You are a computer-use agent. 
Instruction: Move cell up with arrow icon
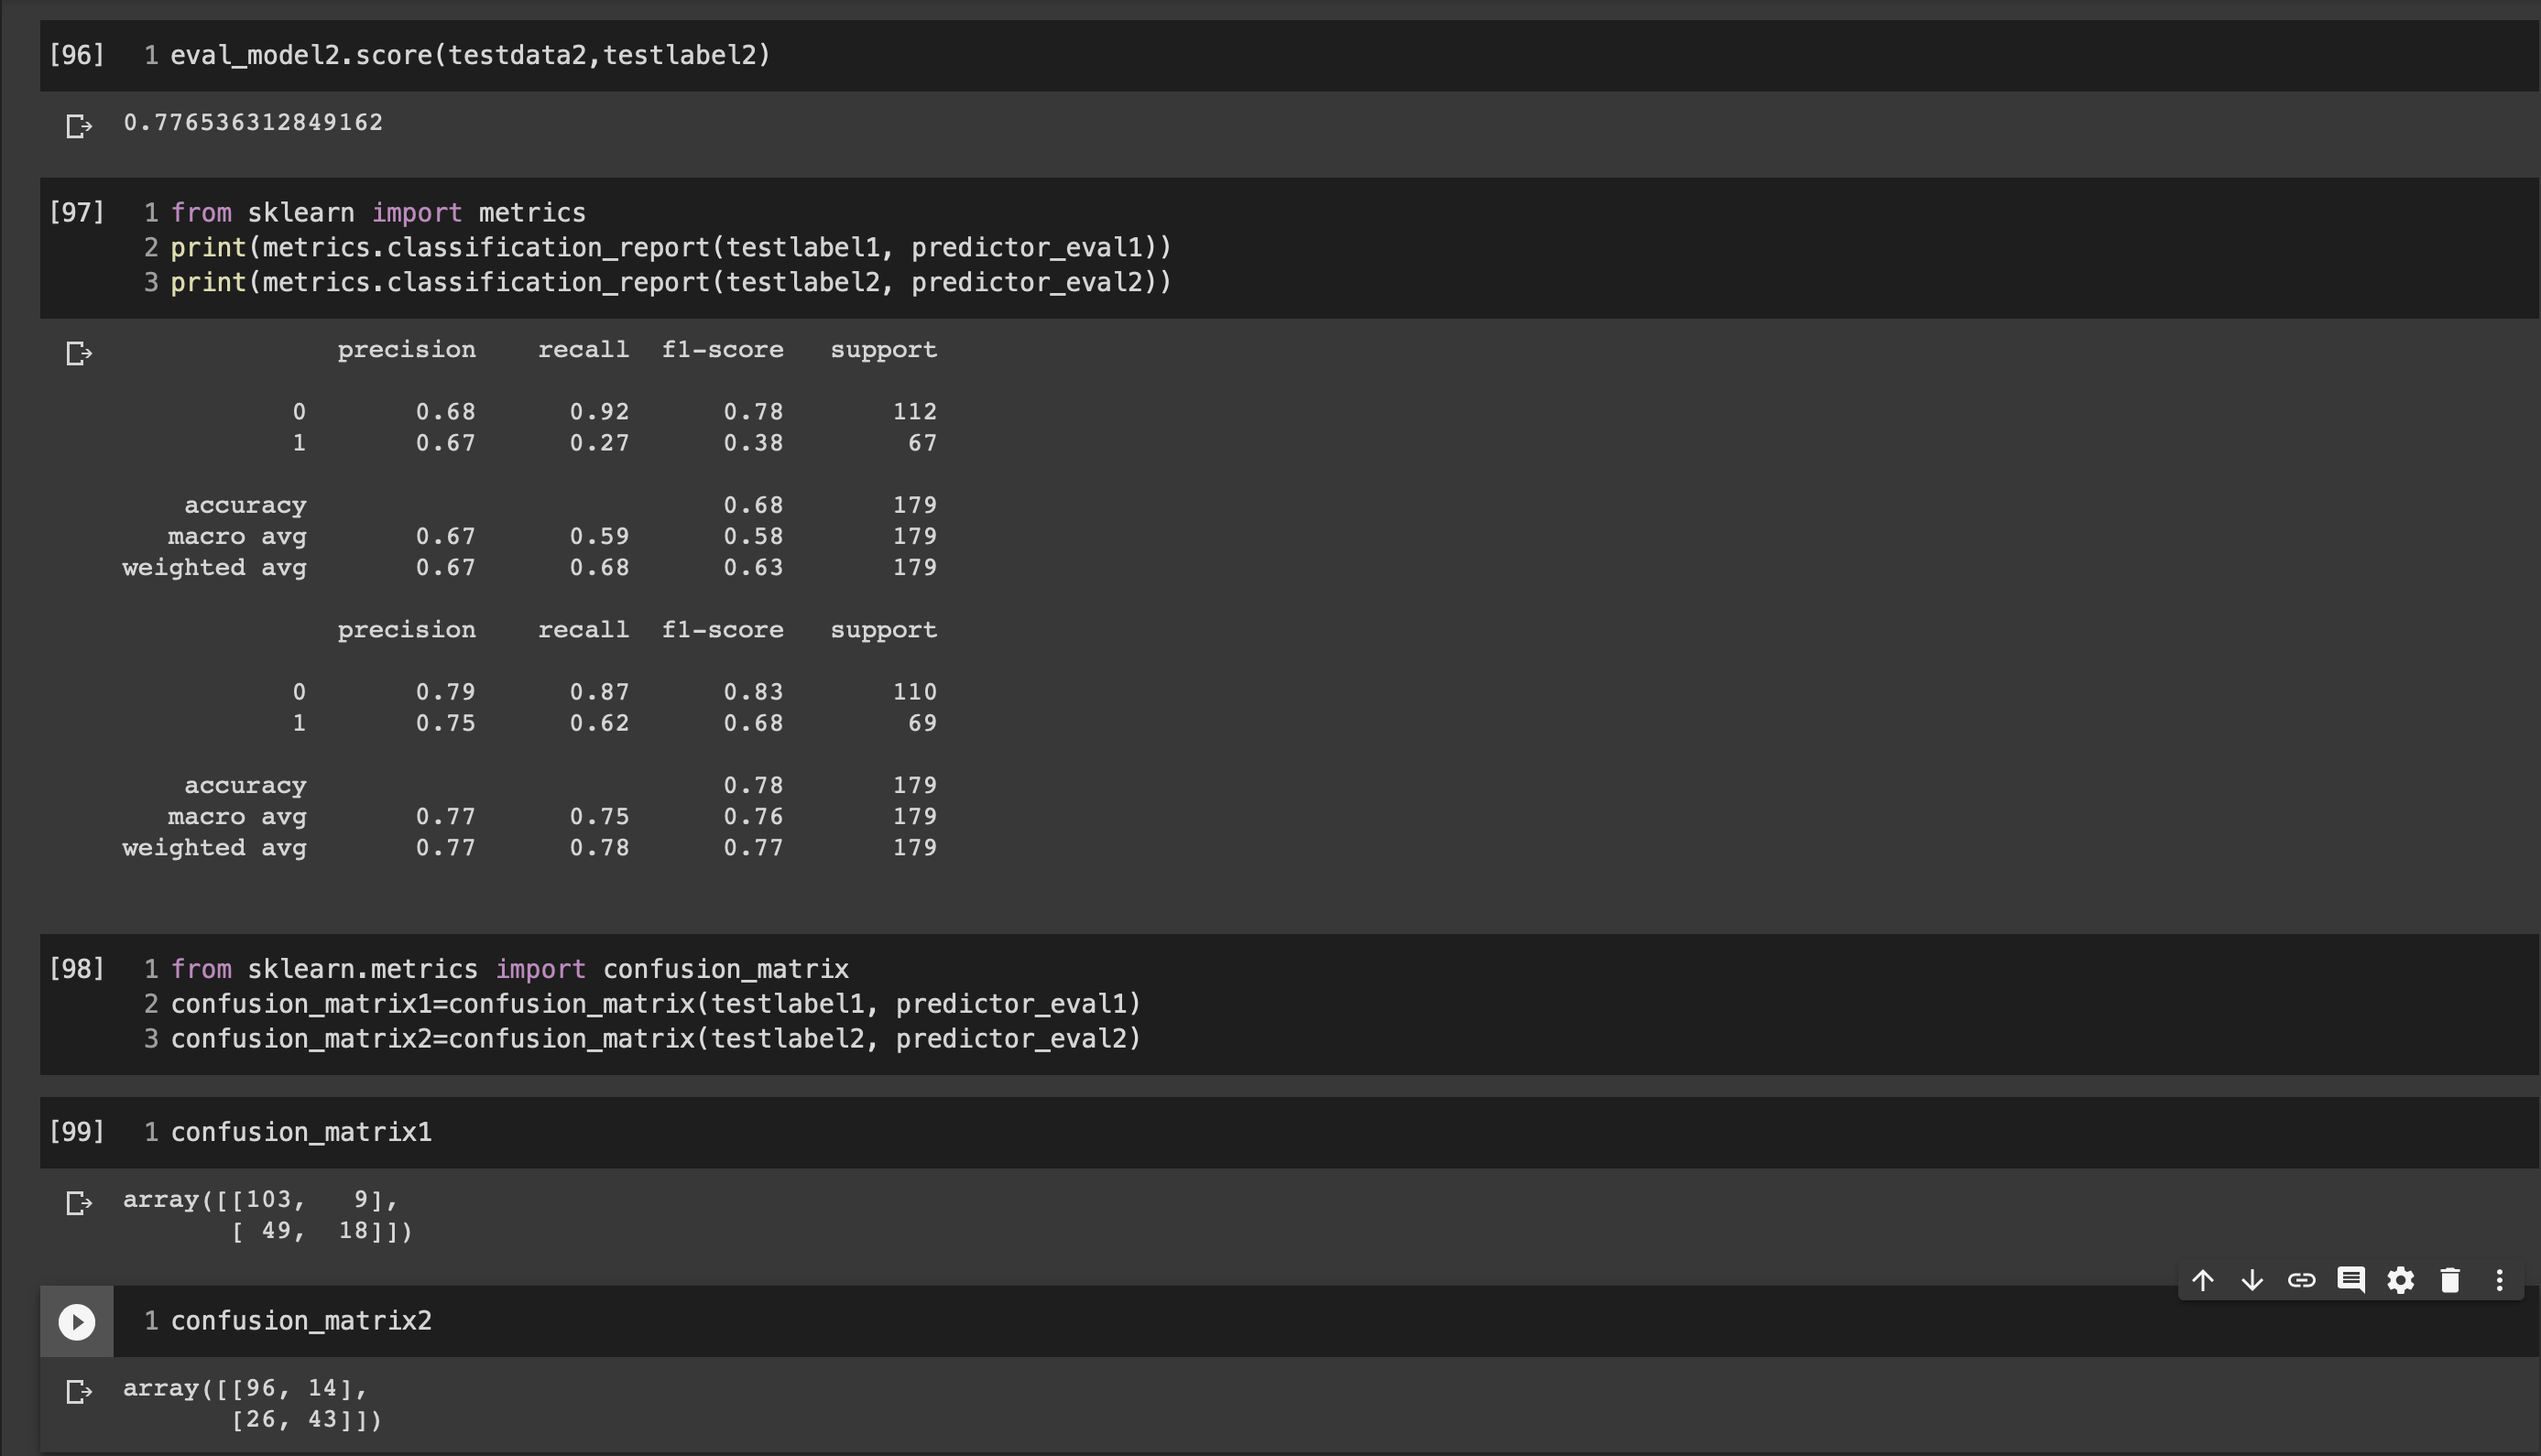(2202, 1280)
